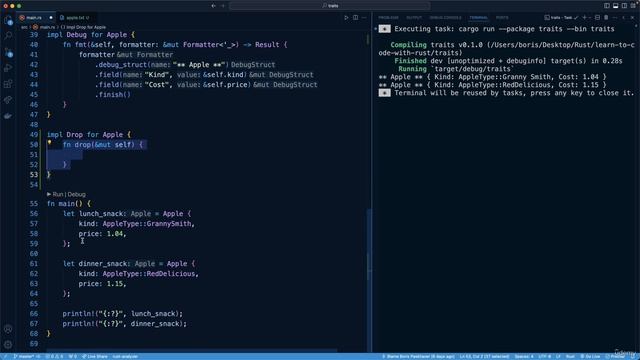Open the Explorer view in activity bar
Image resolution: width=640 pixels, height=360 pixels.
coord(8,21)
